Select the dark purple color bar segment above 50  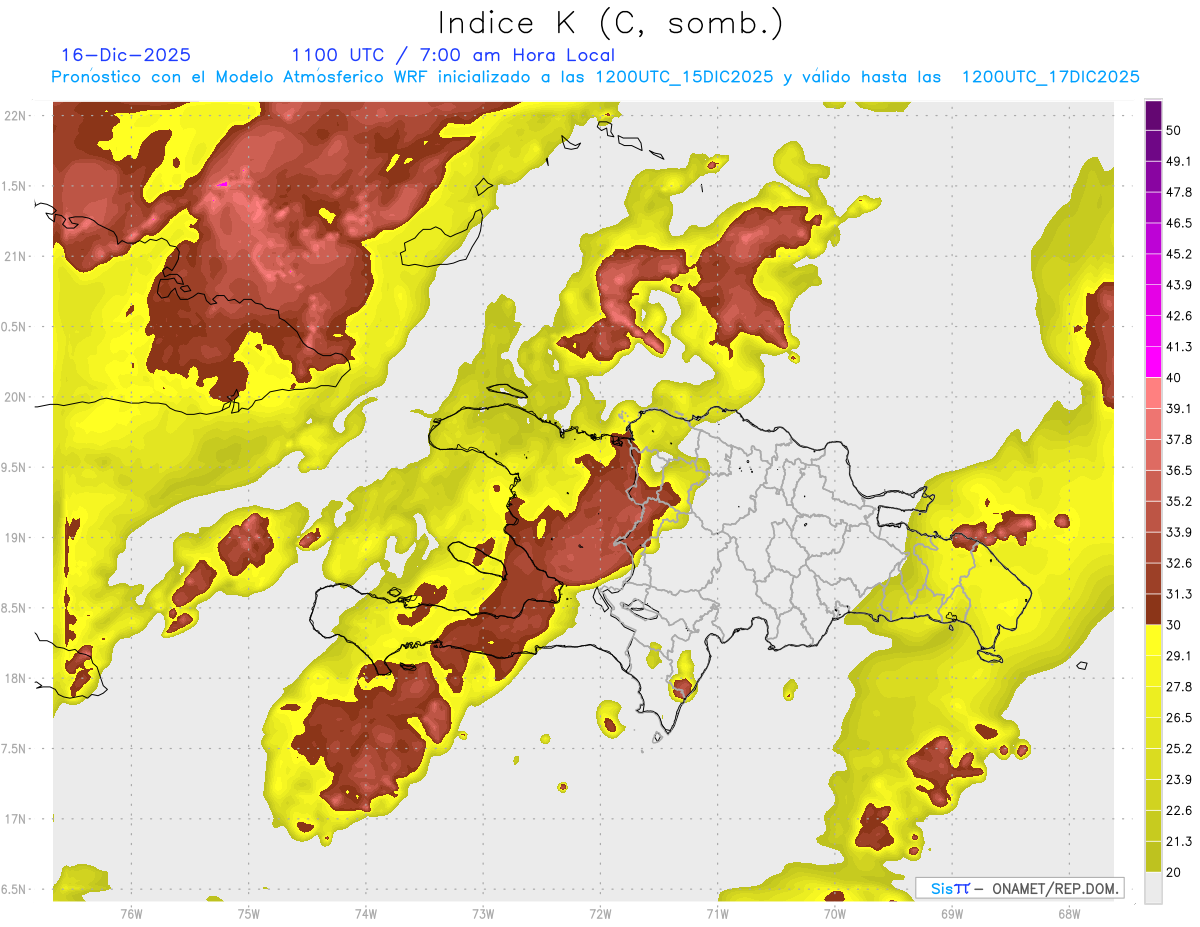point(1153,115)
